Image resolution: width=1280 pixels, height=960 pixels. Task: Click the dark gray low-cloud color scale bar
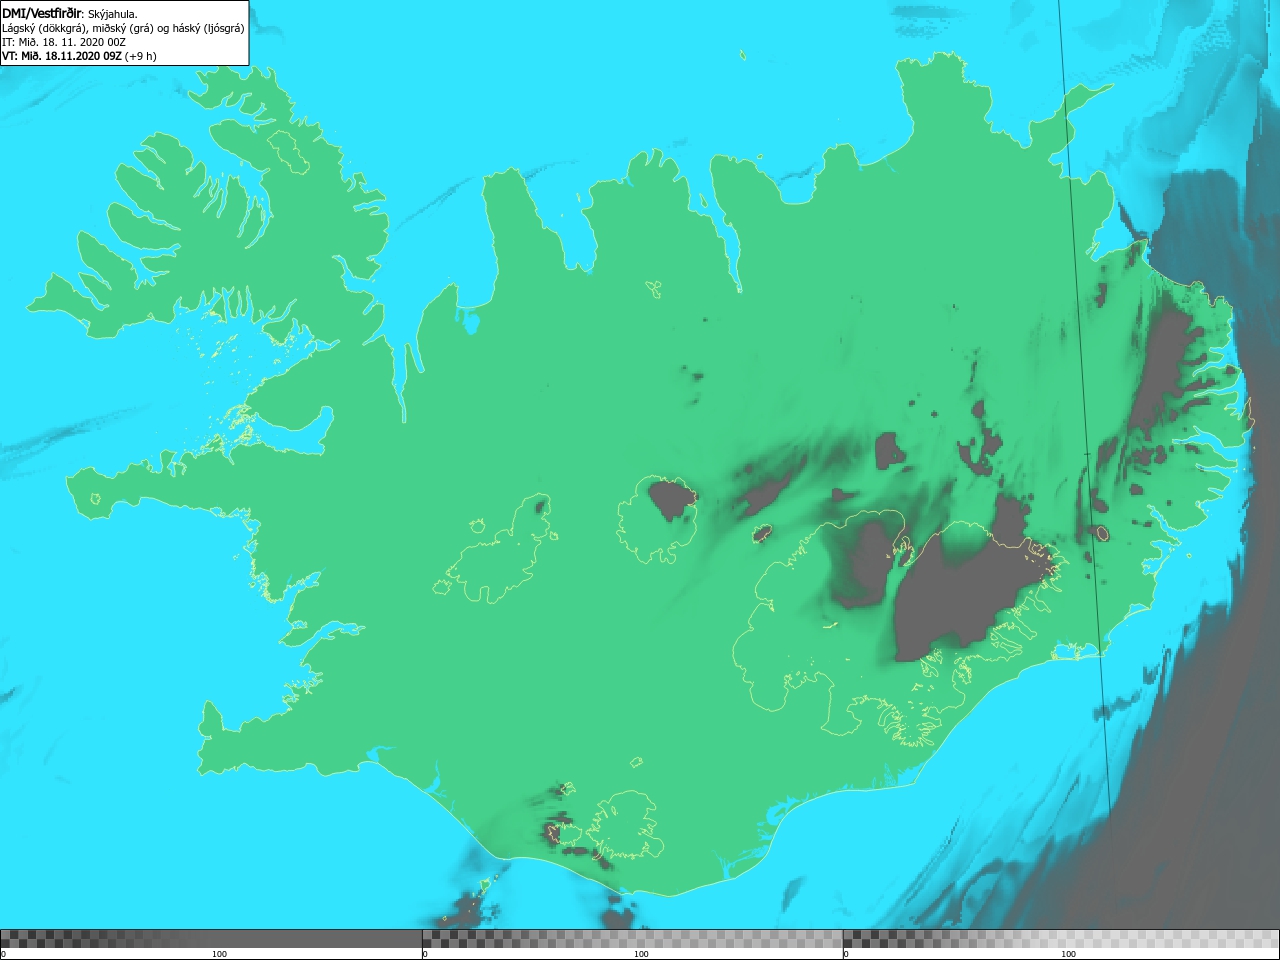[x=211, y=938]
